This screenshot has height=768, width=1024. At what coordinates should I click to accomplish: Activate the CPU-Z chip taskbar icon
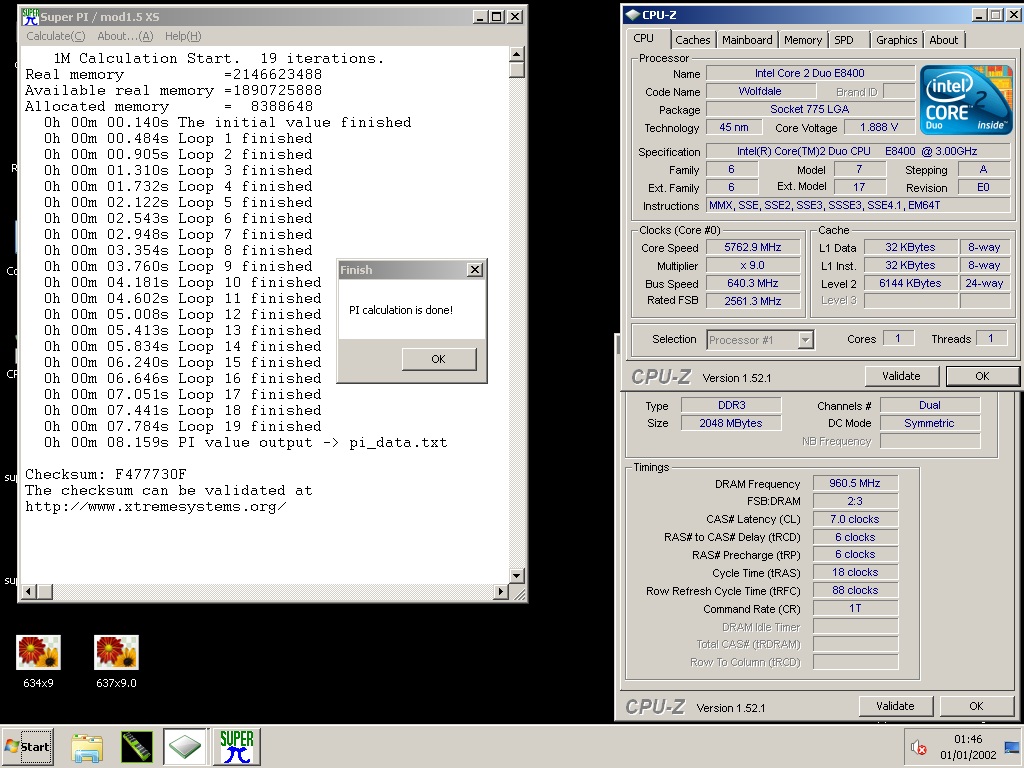click(x=185, y=746)
